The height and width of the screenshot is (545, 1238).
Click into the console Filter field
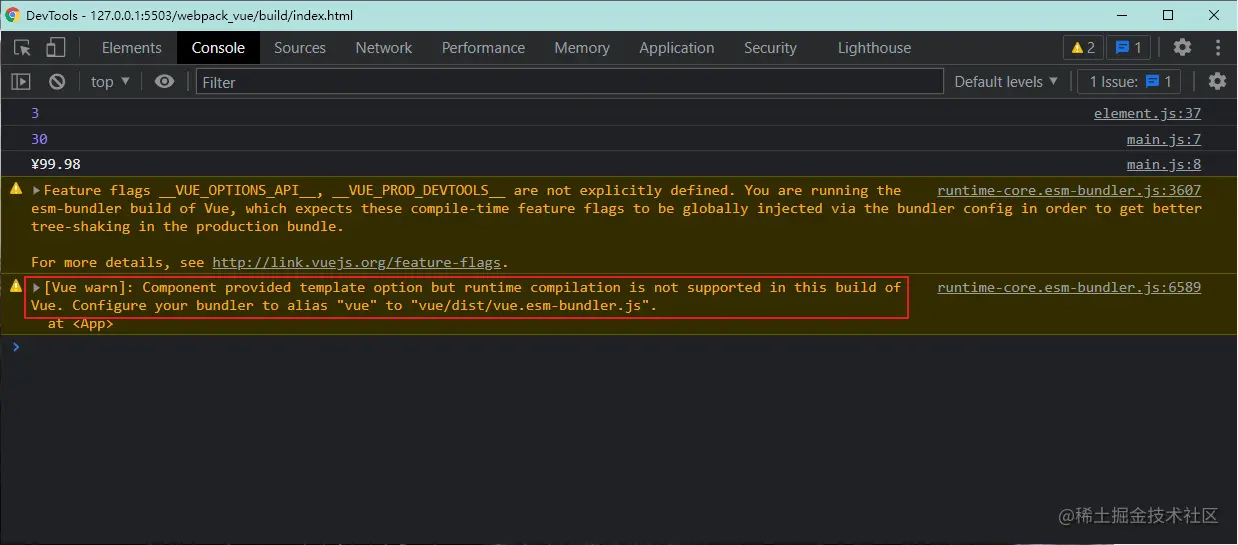[569, 82]
